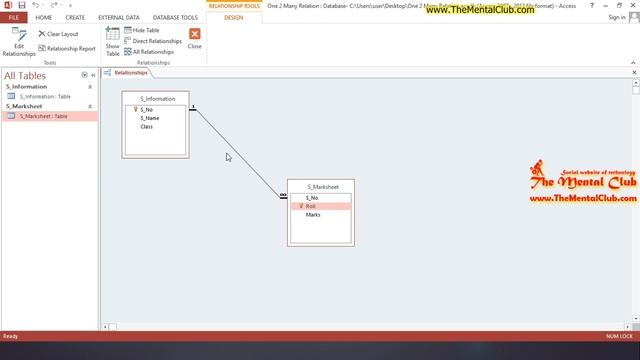The height and width of the screenshot is (360, 640).
Task: Collapse the S_Information group
Action: [x=90, y=87]
